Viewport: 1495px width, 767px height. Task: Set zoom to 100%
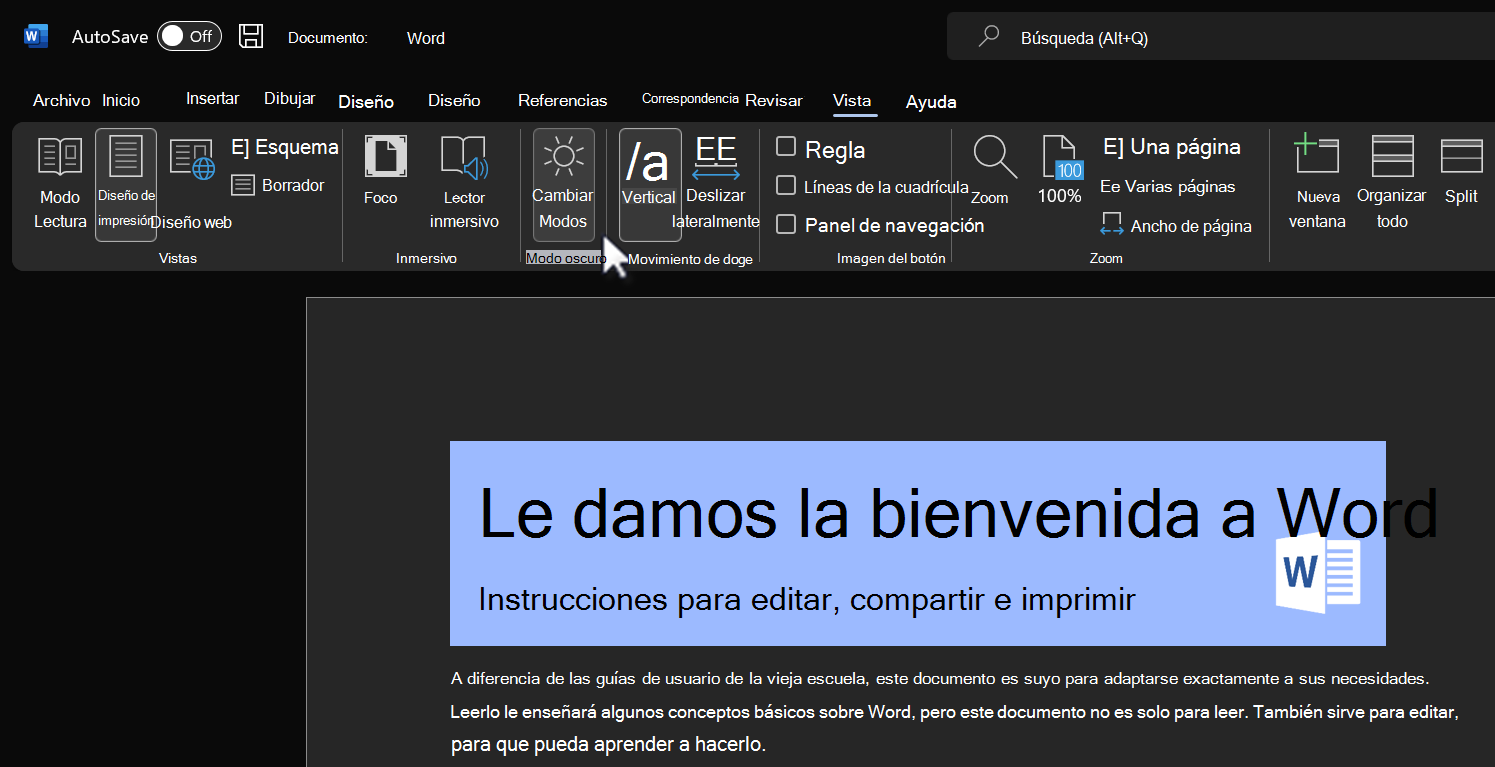[x=1059, y=172]
